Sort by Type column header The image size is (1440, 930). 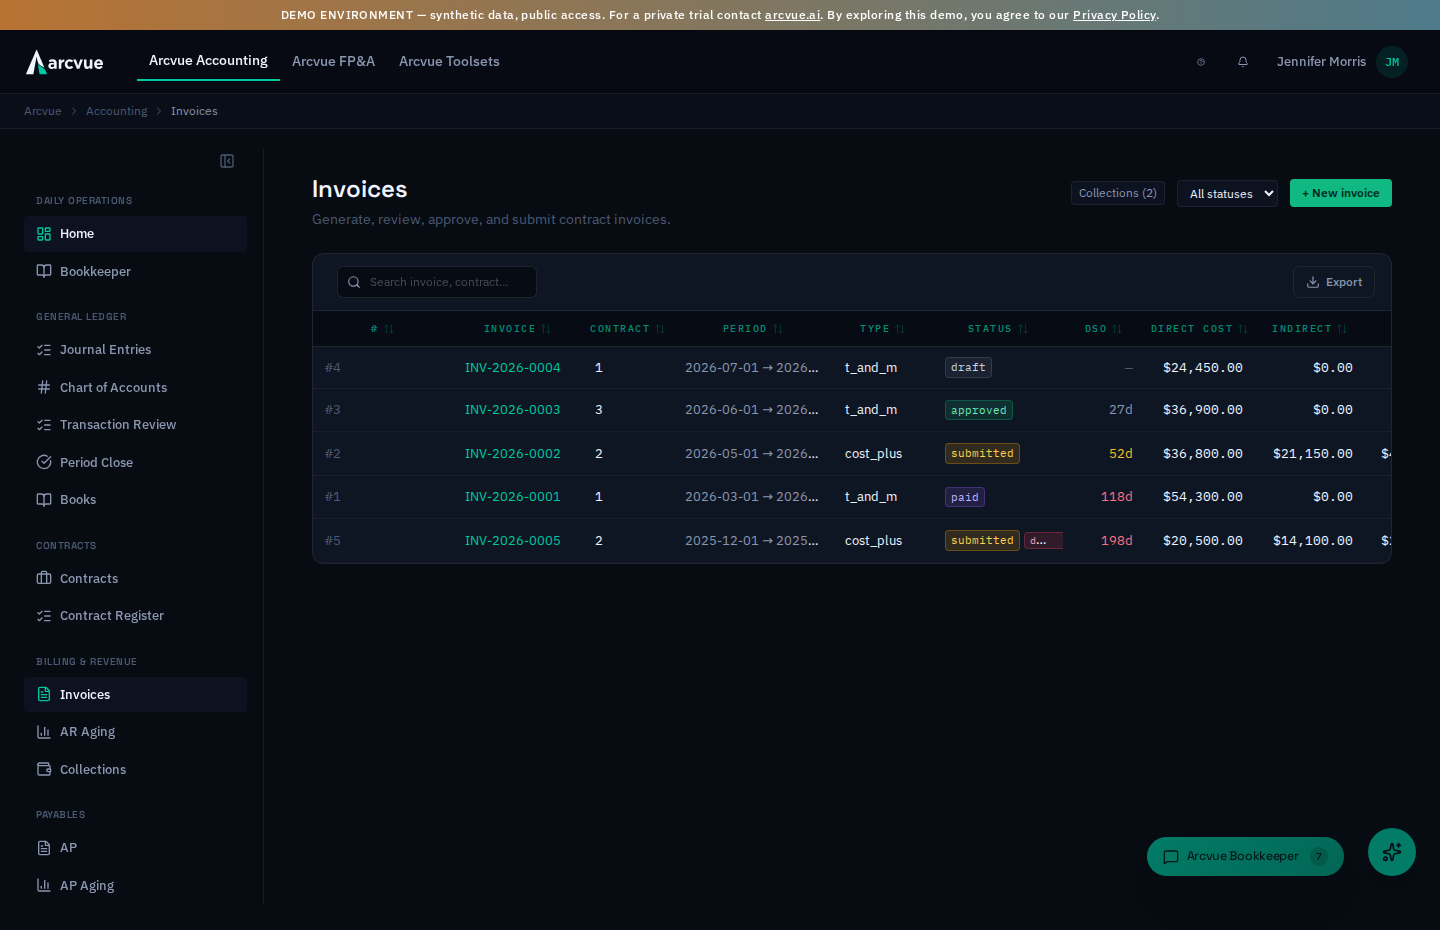pos(882,329)
